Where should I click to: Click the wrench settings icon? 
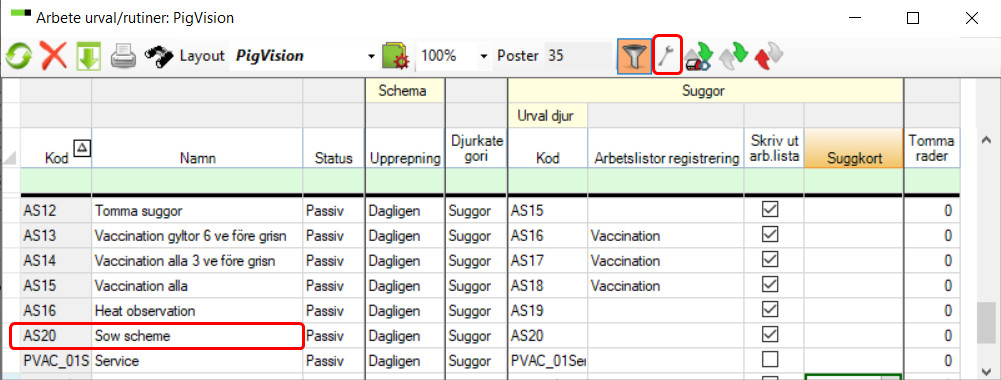click(x=668, y=56)
